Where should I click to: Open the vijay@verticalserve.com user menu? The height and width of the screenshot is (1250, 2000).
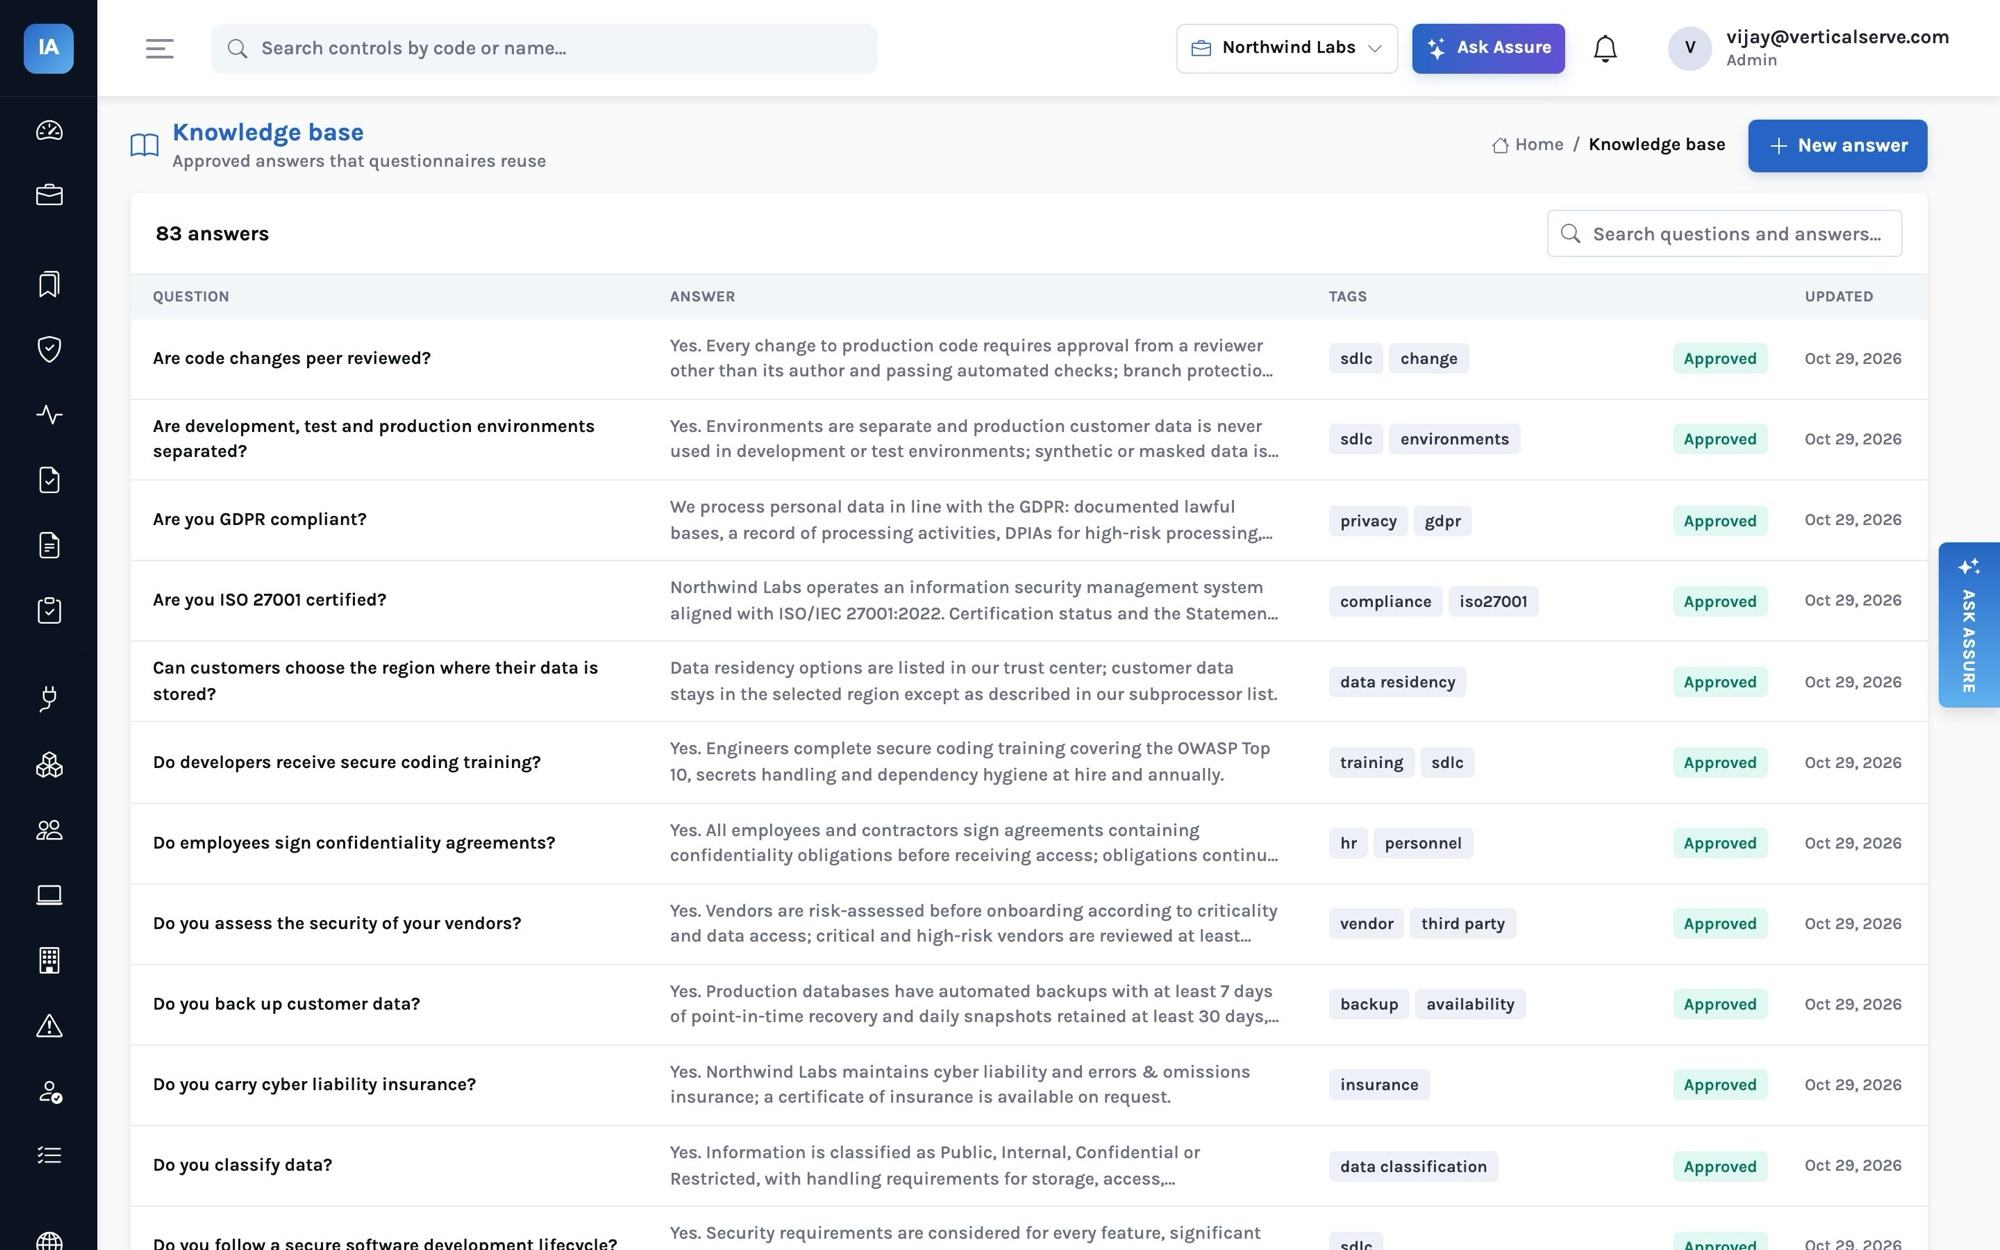tap(1808, 48)
